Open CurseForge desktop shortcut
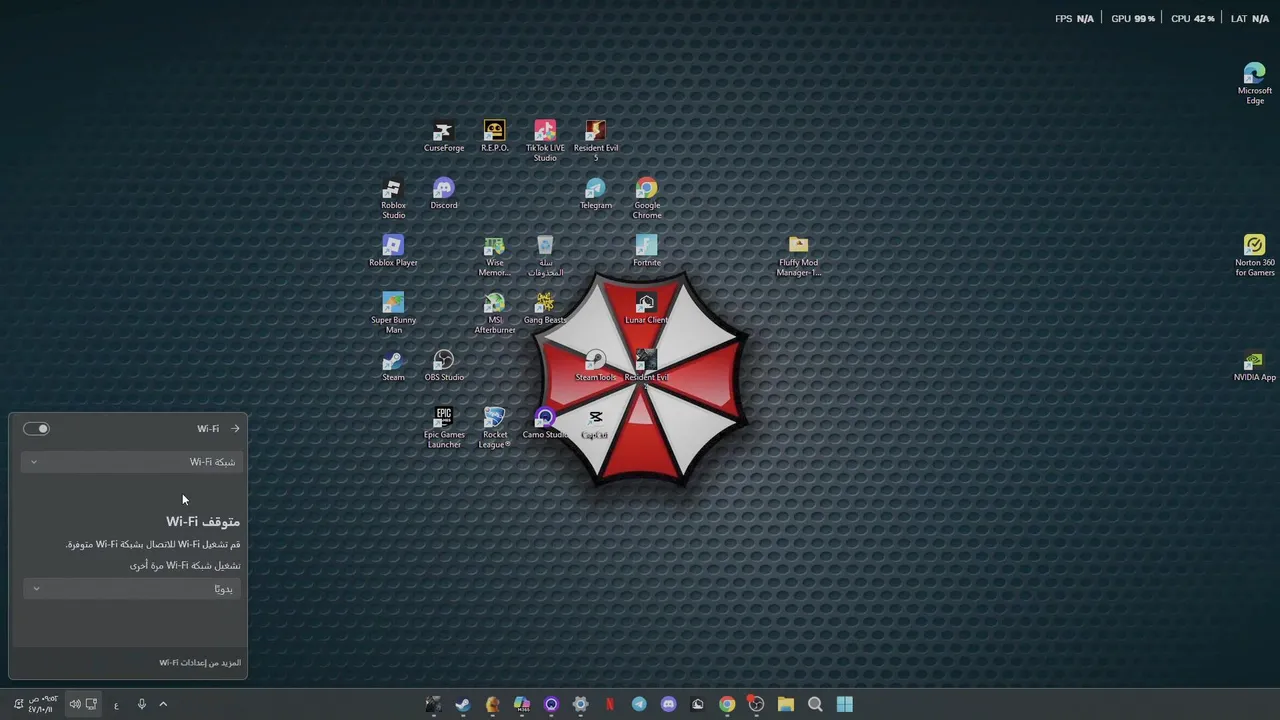The height and width of the screenshot is (720, 1280). pos(443,137)
